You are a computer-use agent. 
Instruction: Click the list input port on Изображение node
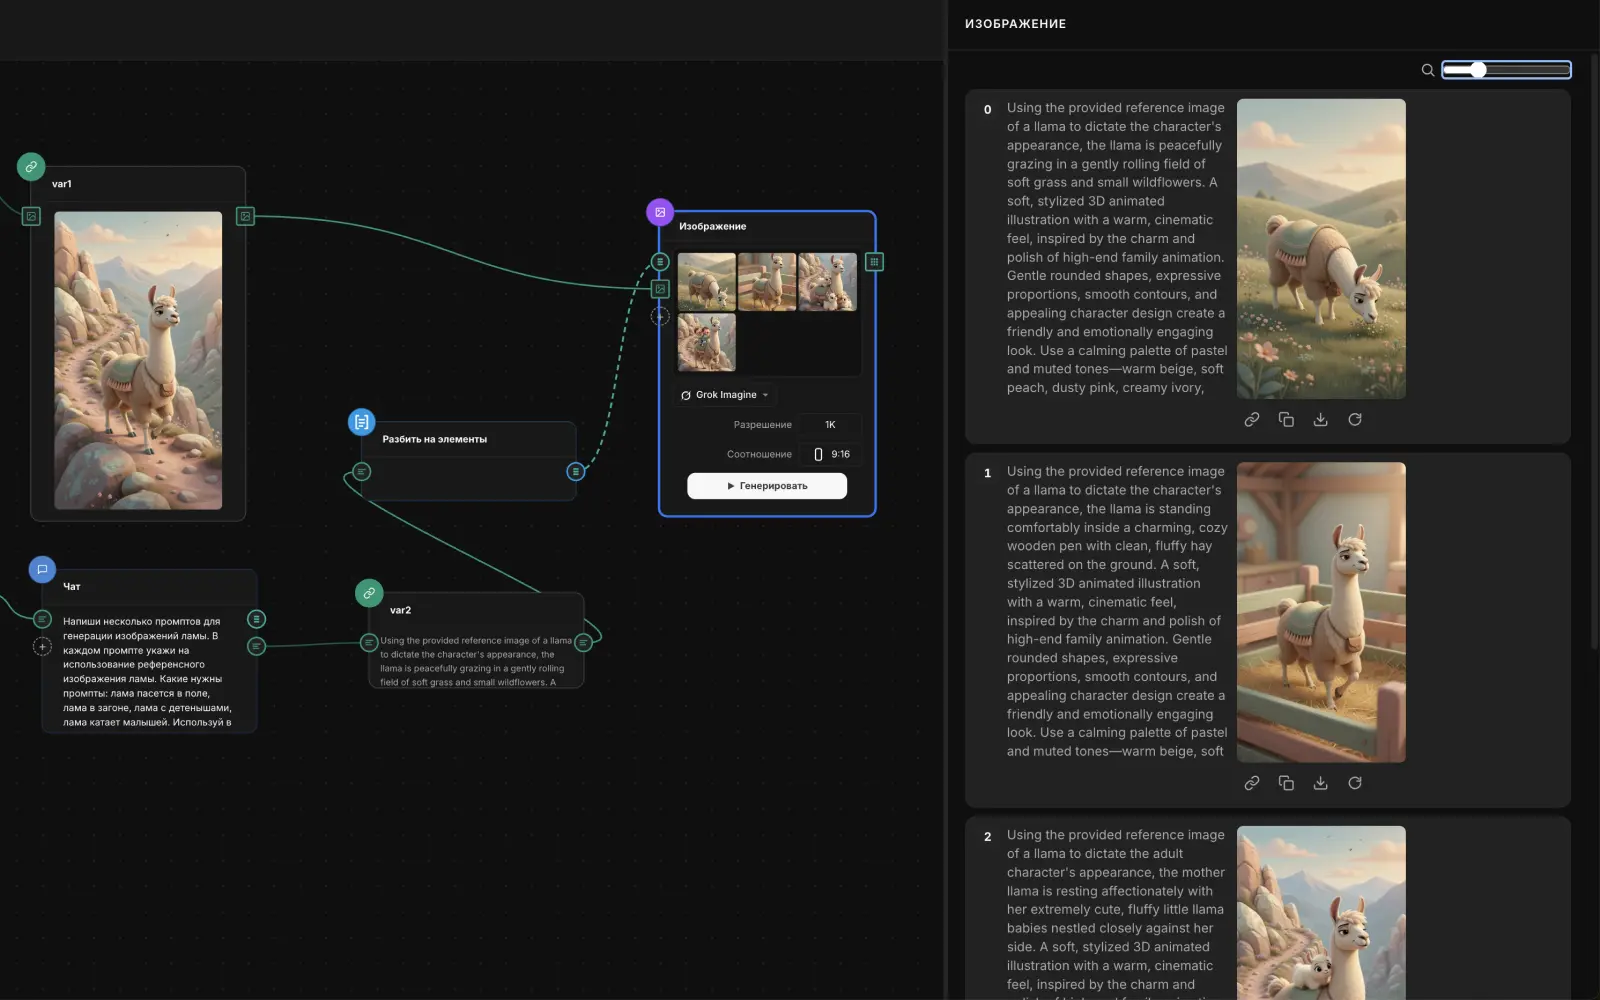(x=660, y=262)
